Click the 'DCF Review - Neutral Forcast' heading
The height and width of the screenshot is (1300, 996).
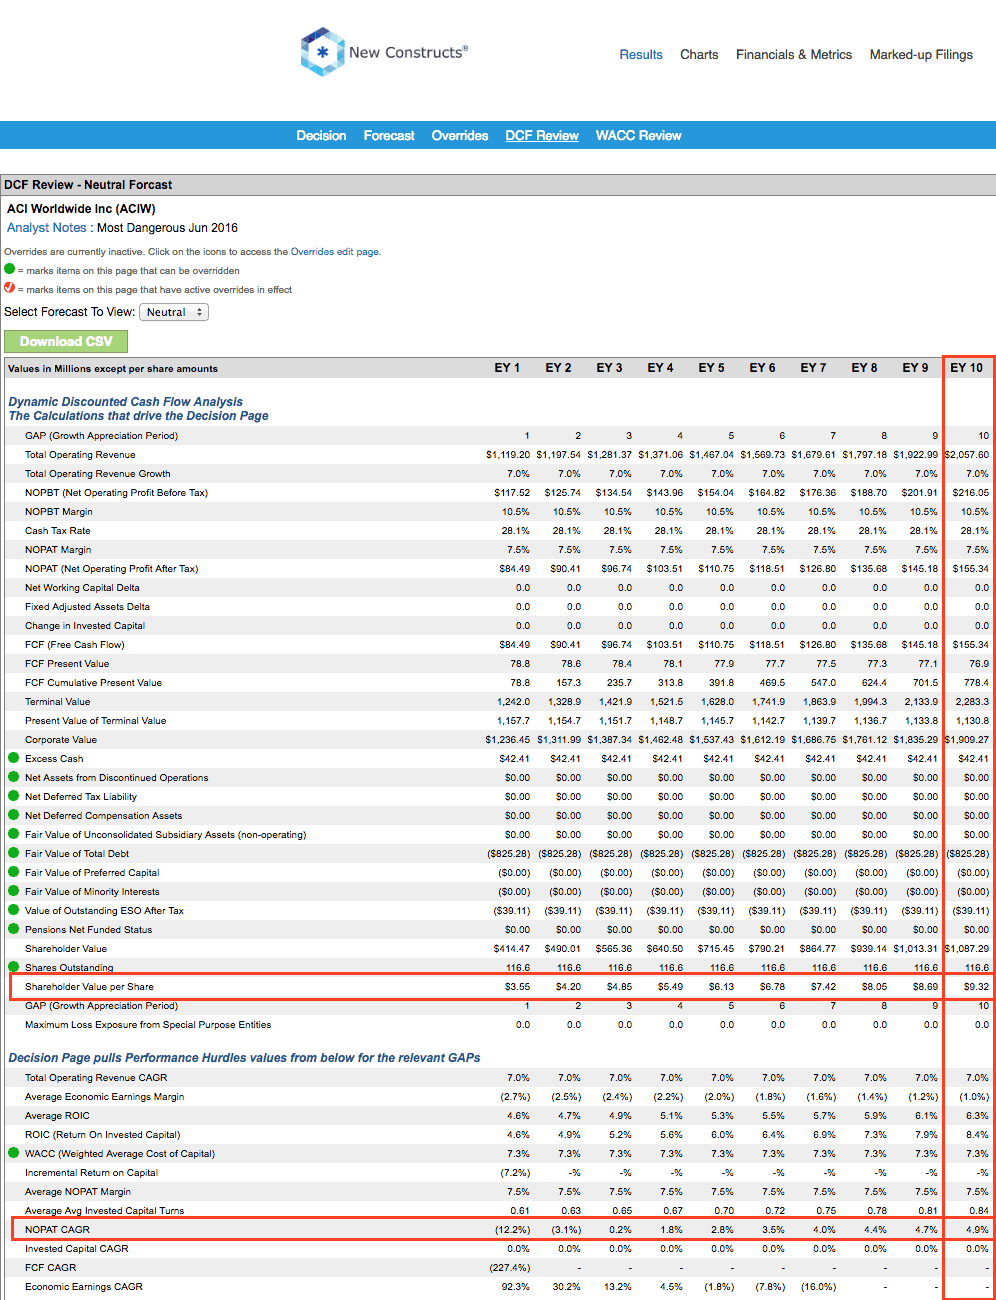[x=88, y=185]
